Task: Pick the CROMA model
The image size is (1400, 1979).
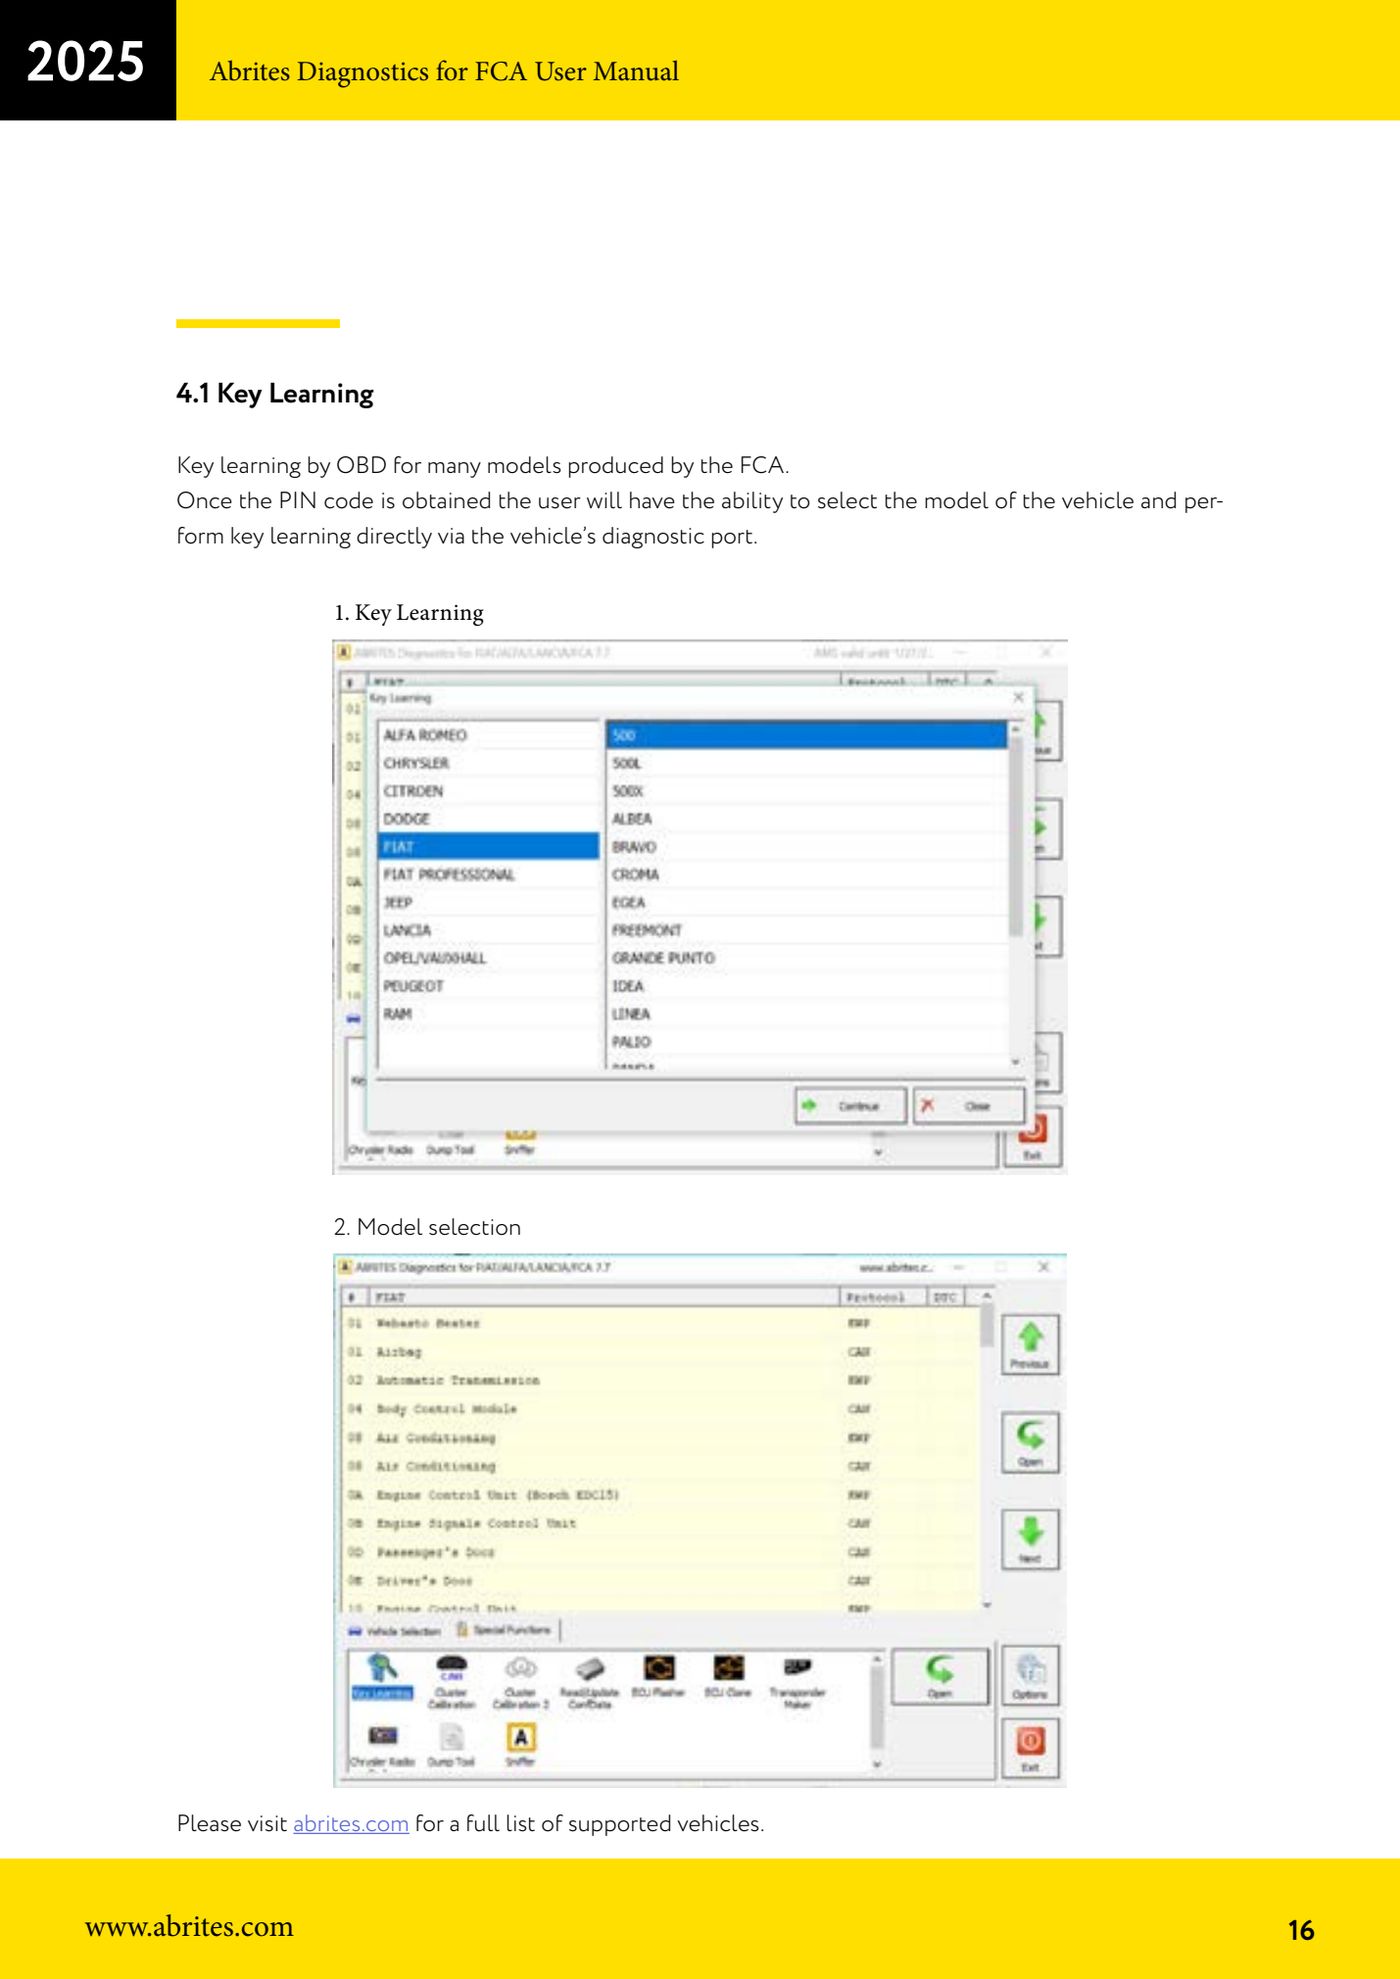Action: pyautogui.click(x=806, y=875)
